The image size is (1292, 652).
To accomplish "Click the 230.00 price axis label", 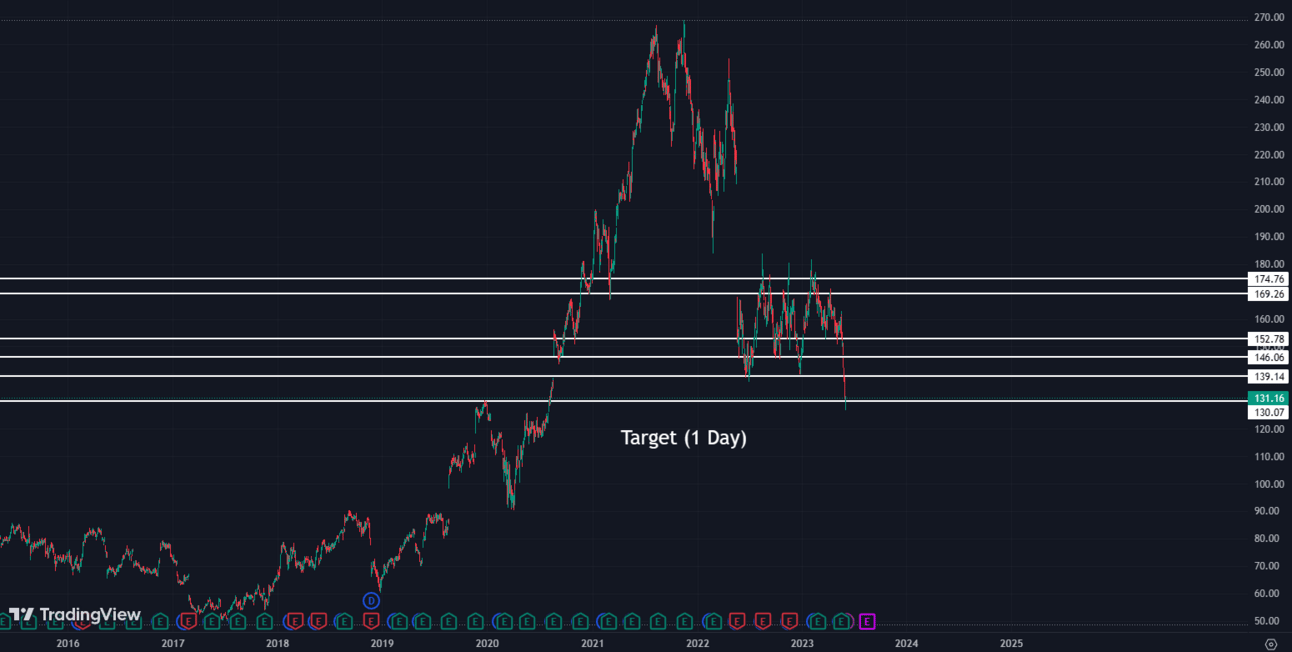I will (x=1267, y=127).
